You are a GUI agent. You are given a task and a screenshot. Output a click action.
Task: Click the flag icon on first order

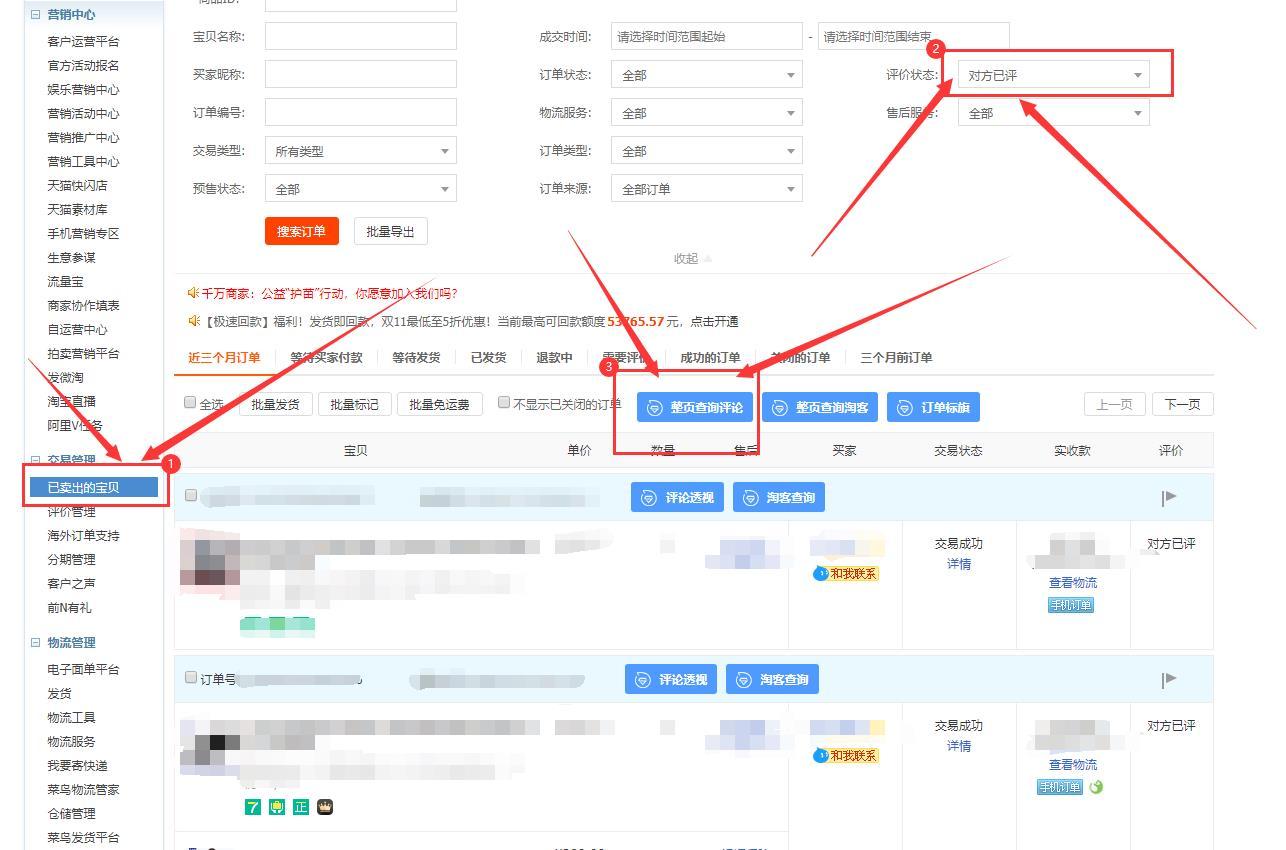click(1169, 497)
